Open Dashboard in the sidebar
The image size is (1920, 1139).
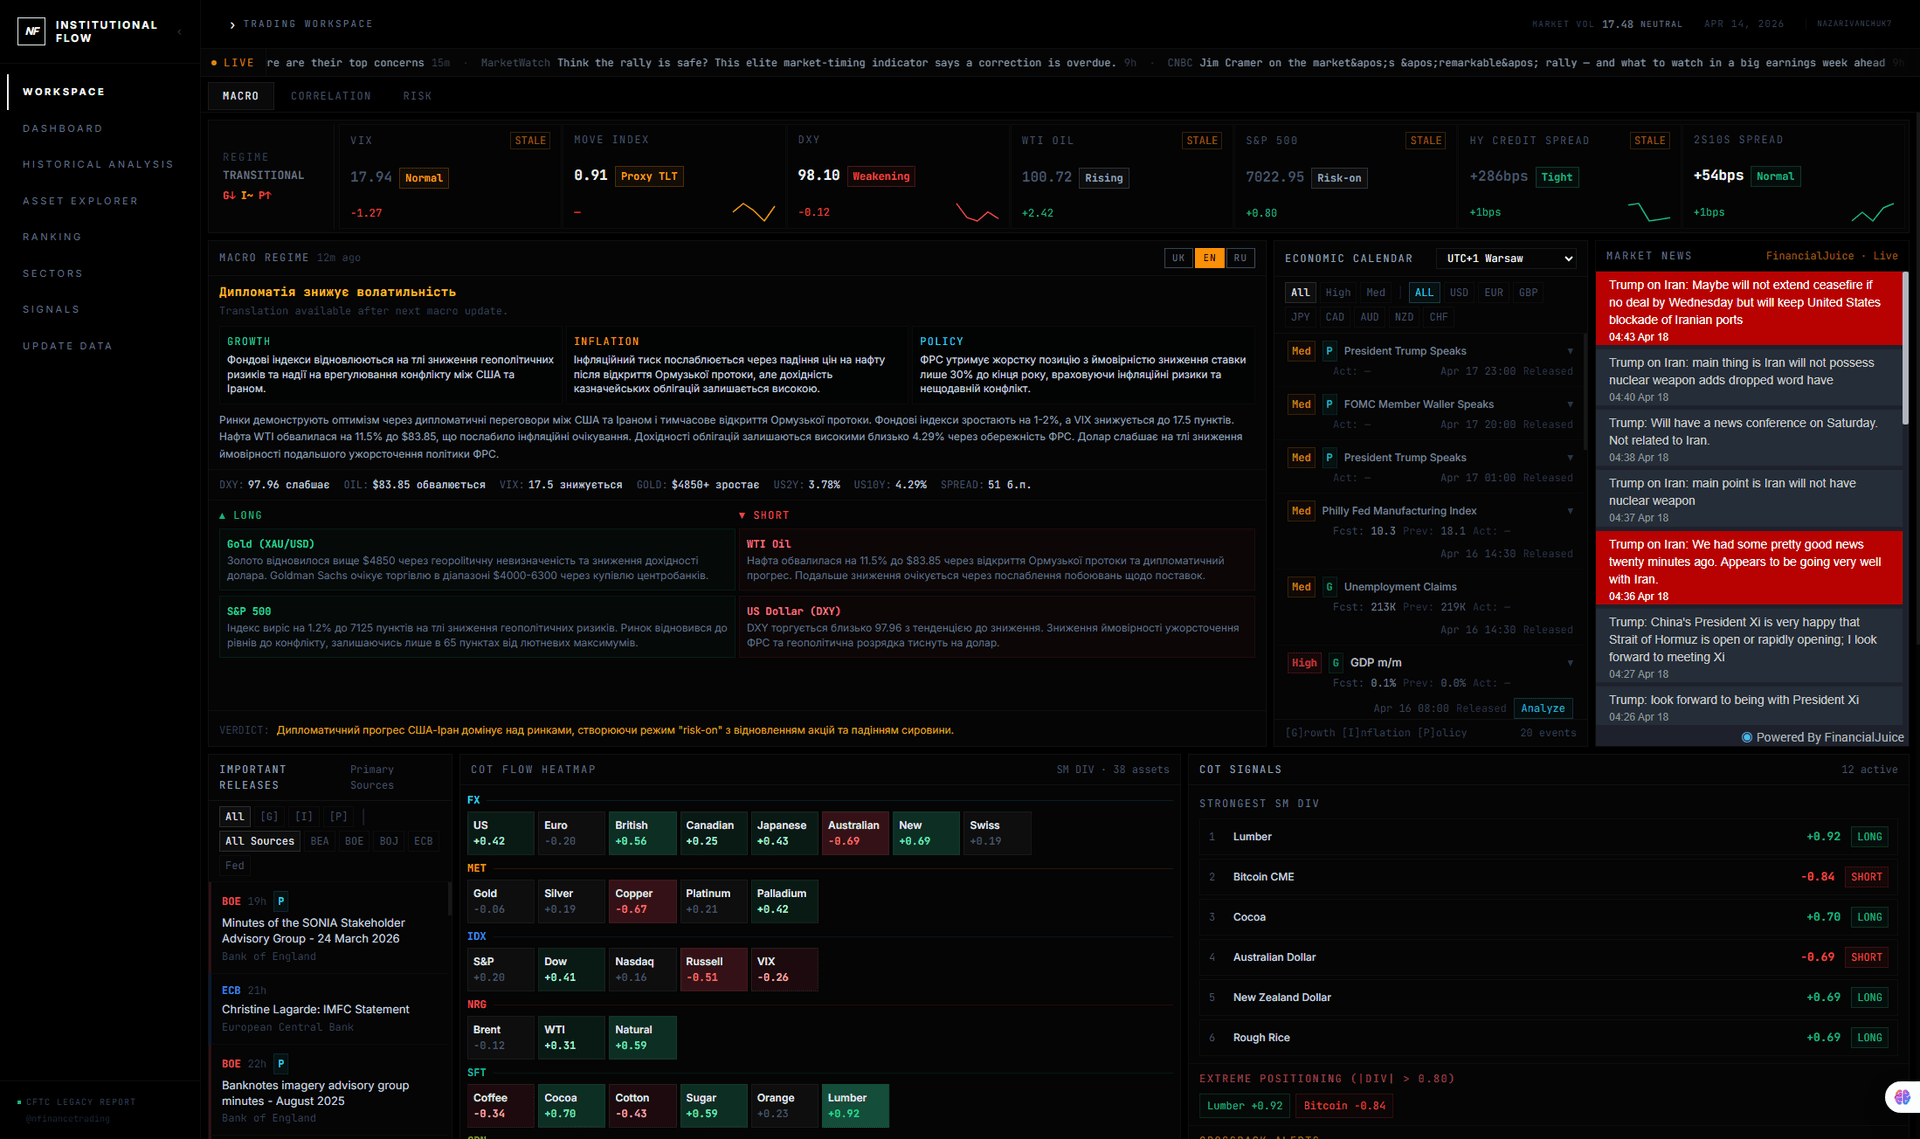point(63,129)
